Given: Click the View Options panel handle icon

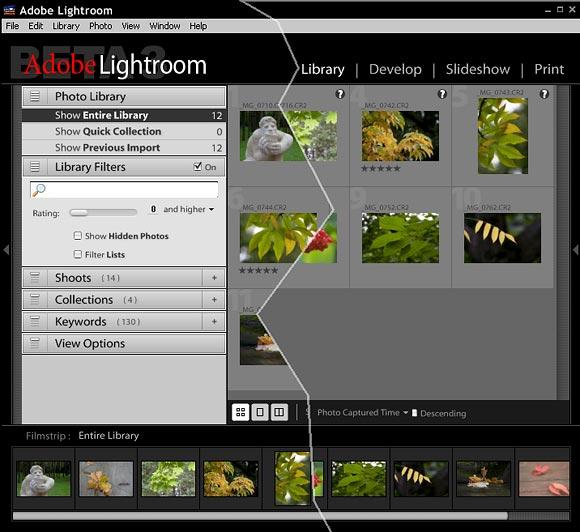Looking at the screenshot, I should (x=35, y=343).
